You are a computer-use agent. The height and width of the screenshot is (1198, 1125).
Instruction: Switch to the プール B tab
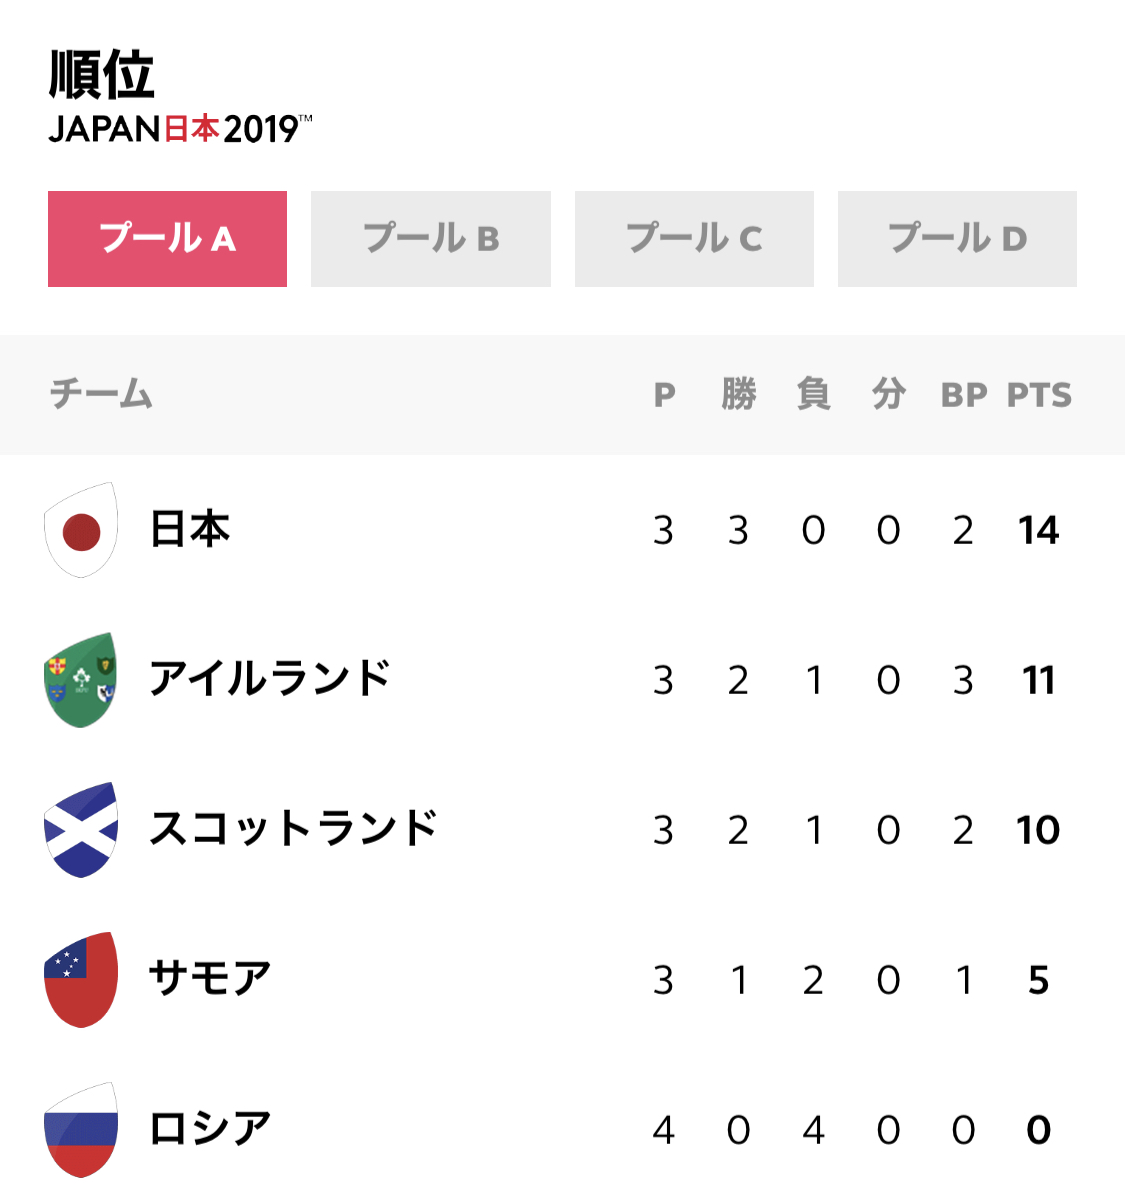pos(431,239)
